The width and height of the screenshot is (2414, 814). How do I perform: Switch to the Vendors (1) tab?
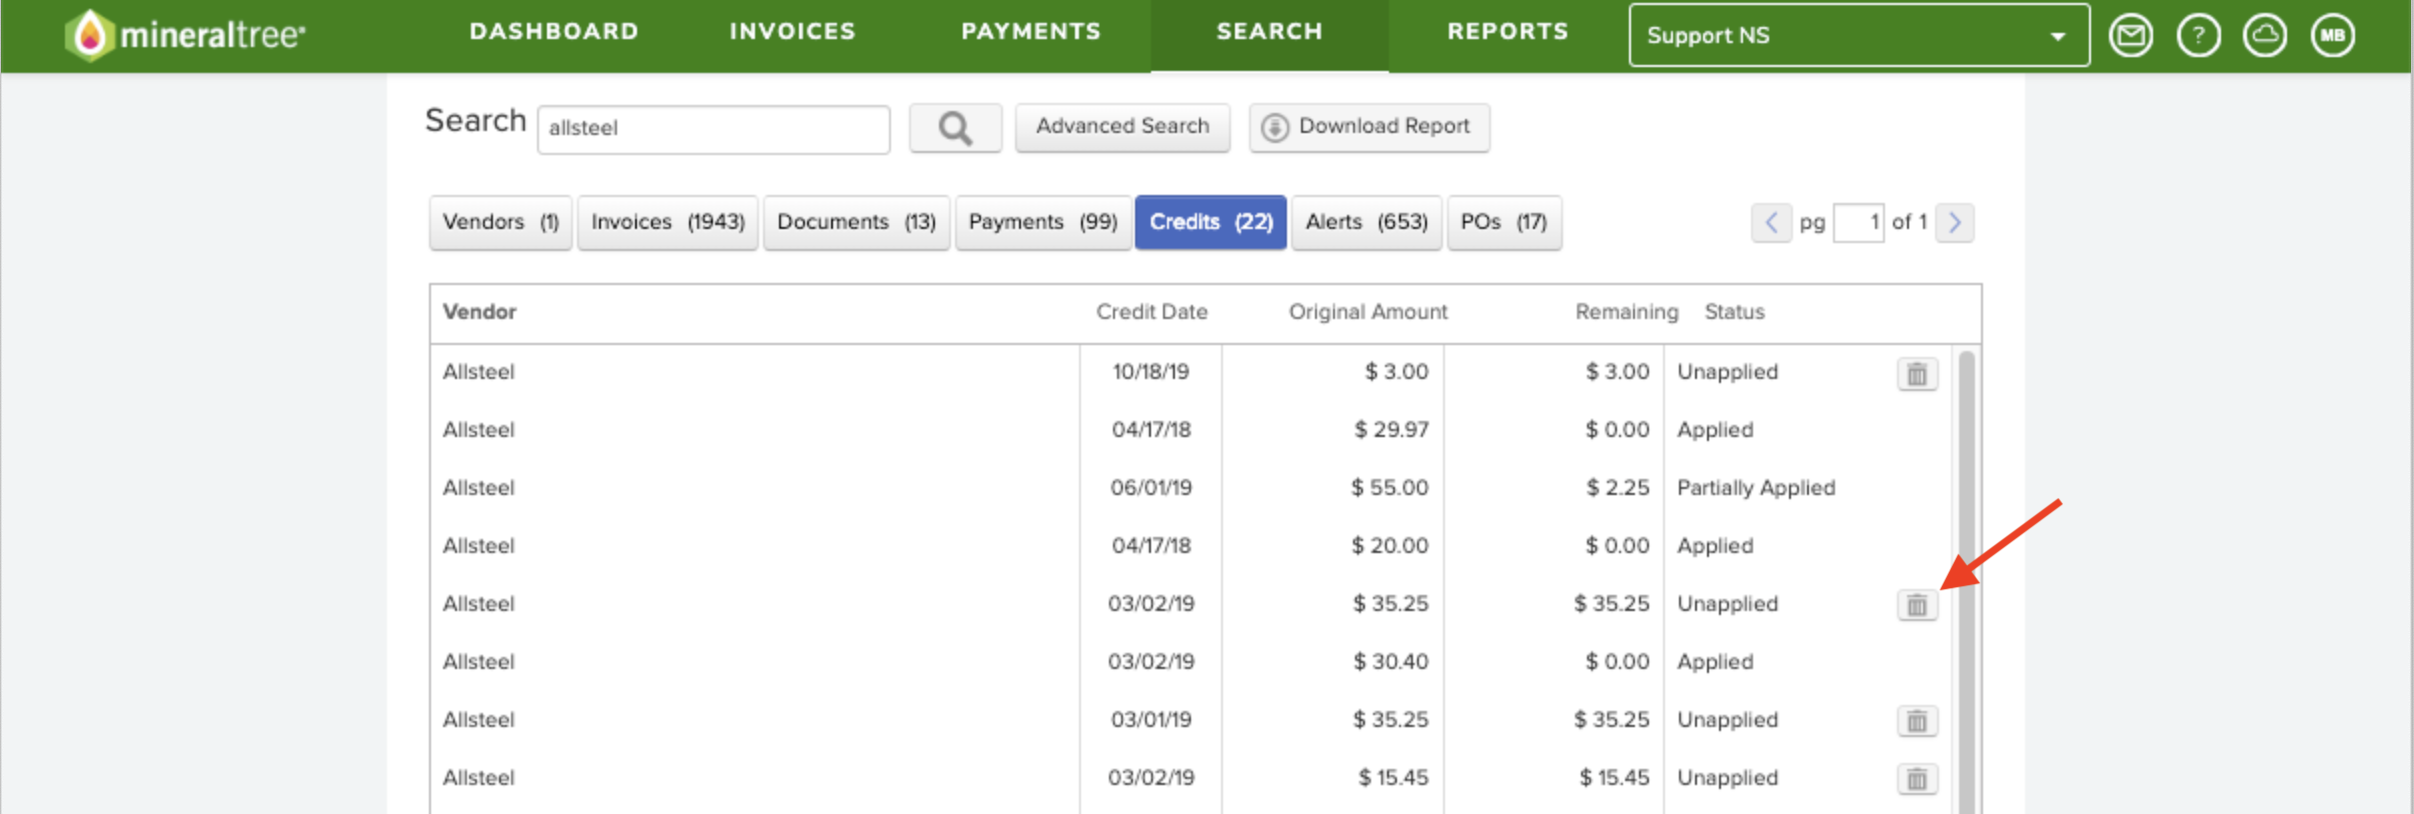pos(501,222)
